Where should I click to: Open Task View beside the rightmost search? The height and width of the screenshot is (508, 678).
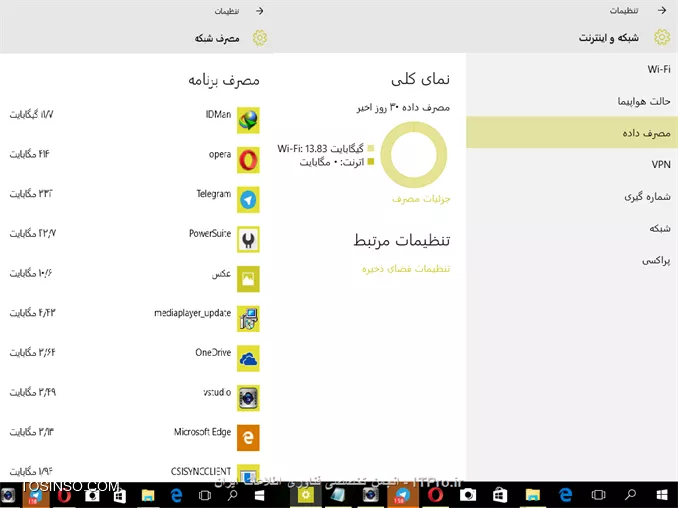click(x=598, y=495)
